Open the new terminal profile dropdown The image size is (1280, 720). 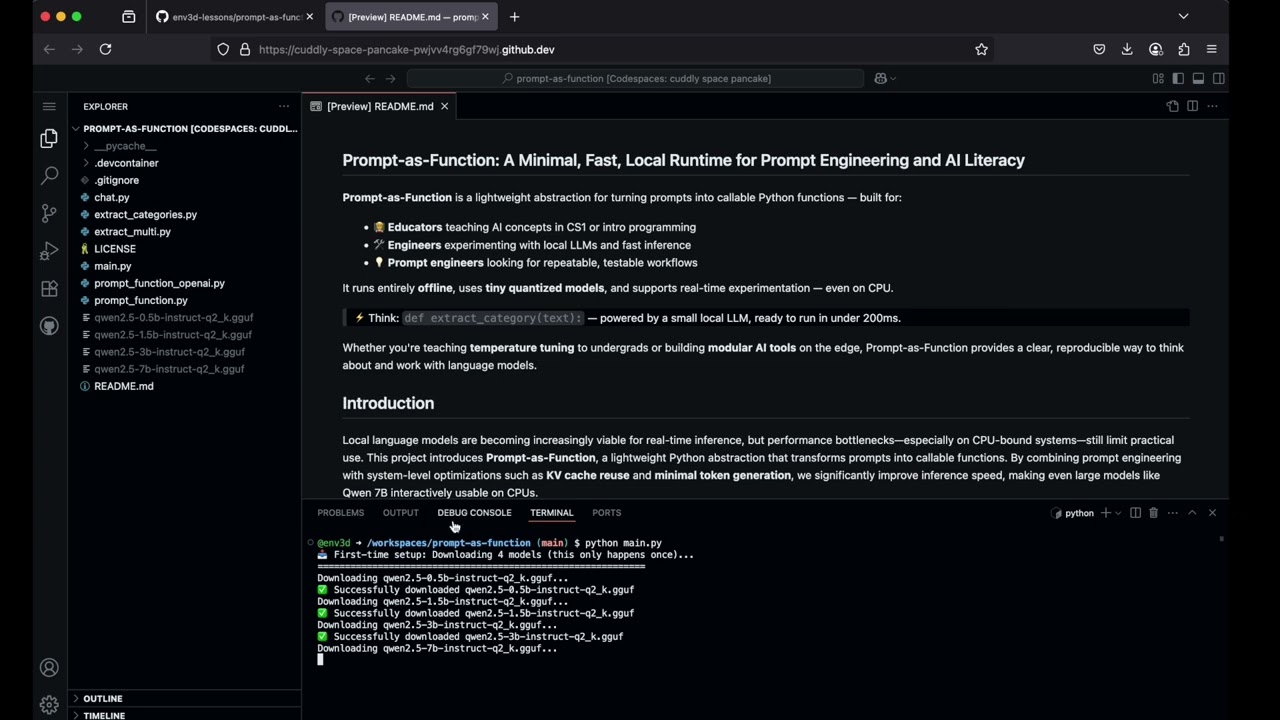(x=1118, y=513)
